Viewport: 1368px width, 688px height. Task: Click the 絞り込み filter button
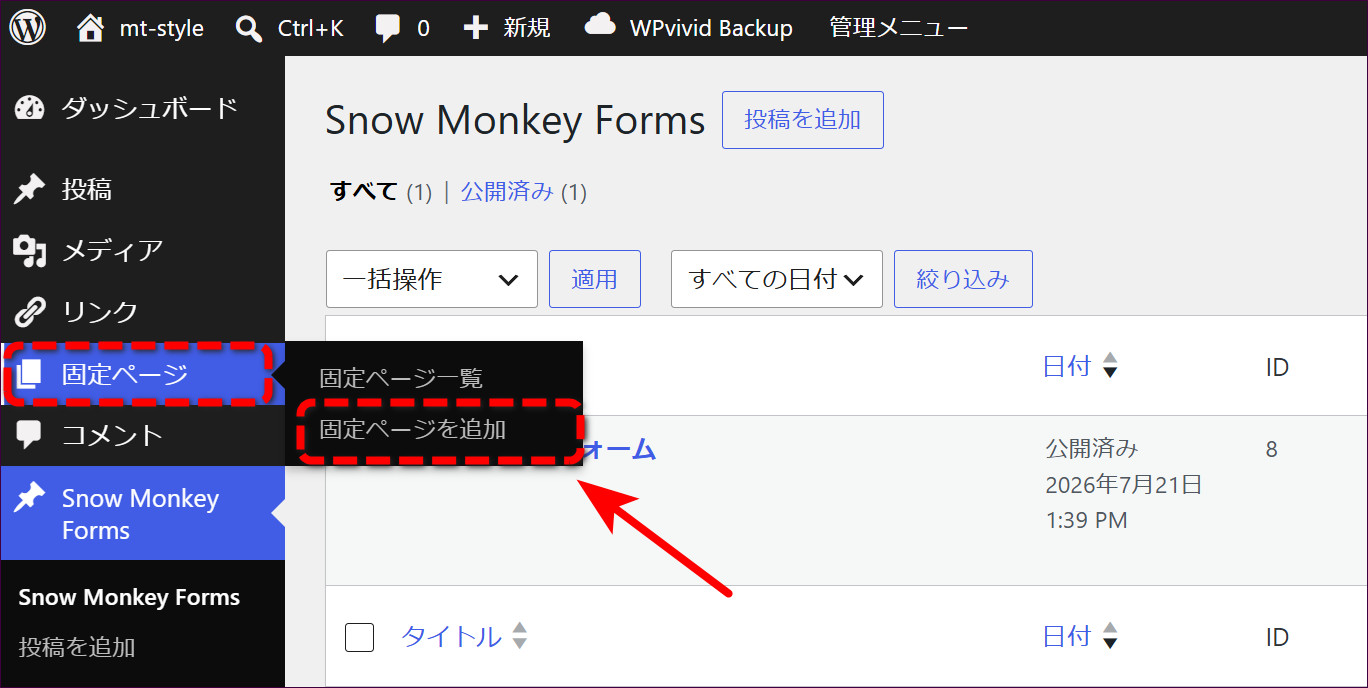coord(963,279)
